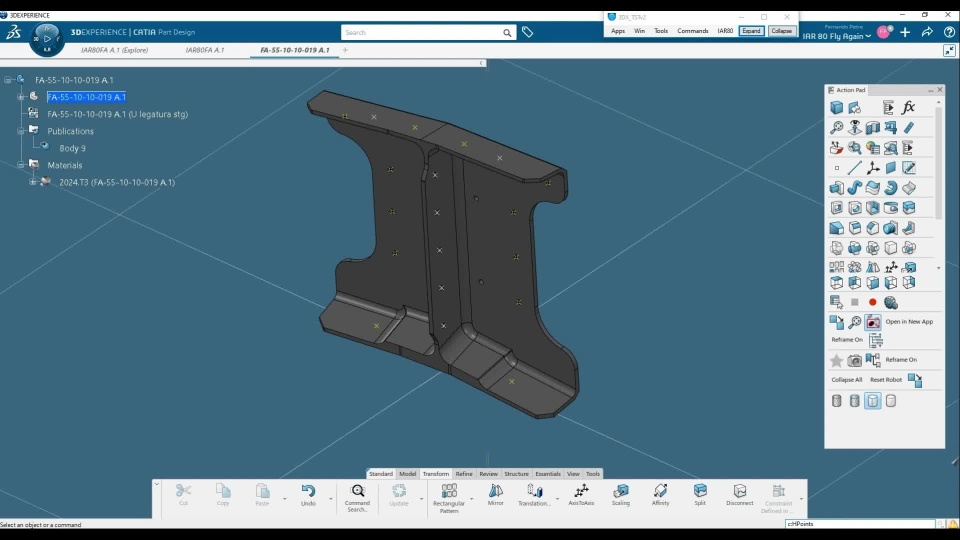Open the Help question mark icon
The height and width of the screenshot is (540, 960).
pos(949,32)
